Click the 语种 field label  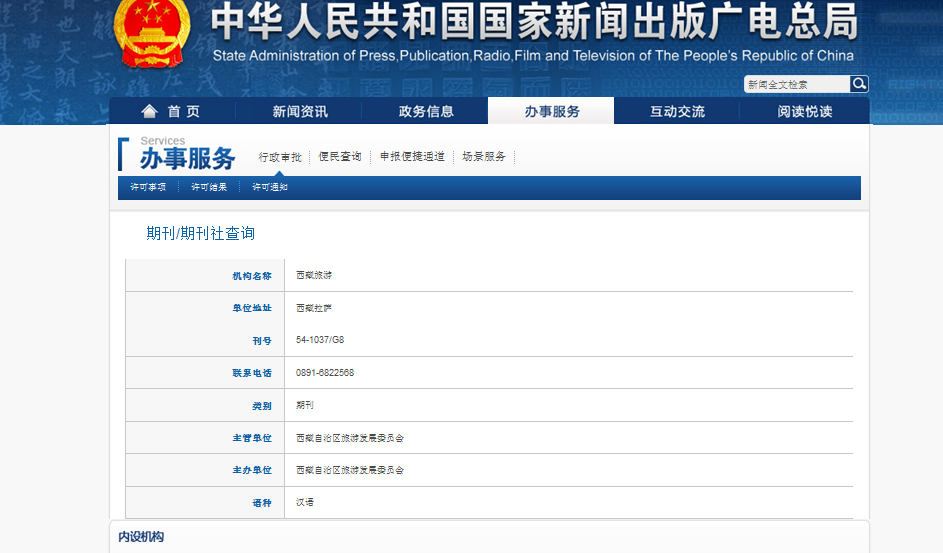[262, 503]
